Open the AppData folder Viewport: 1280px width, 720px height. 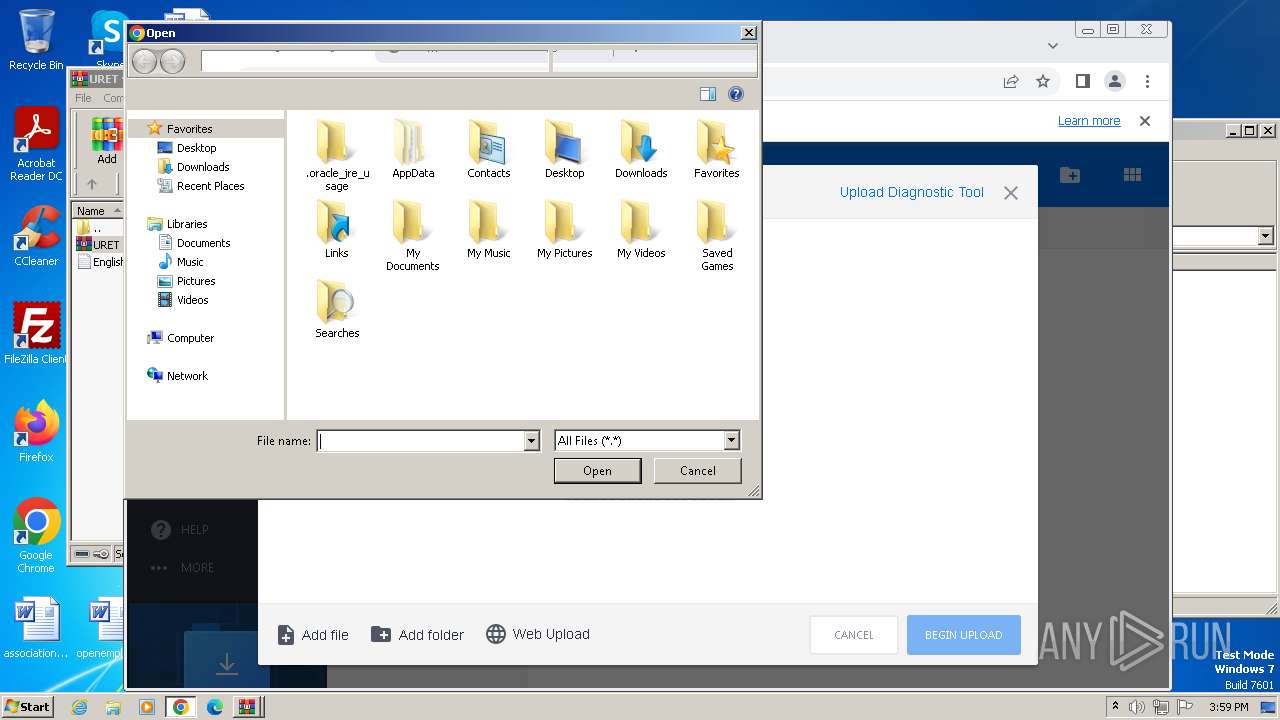[x=413, y=150]
